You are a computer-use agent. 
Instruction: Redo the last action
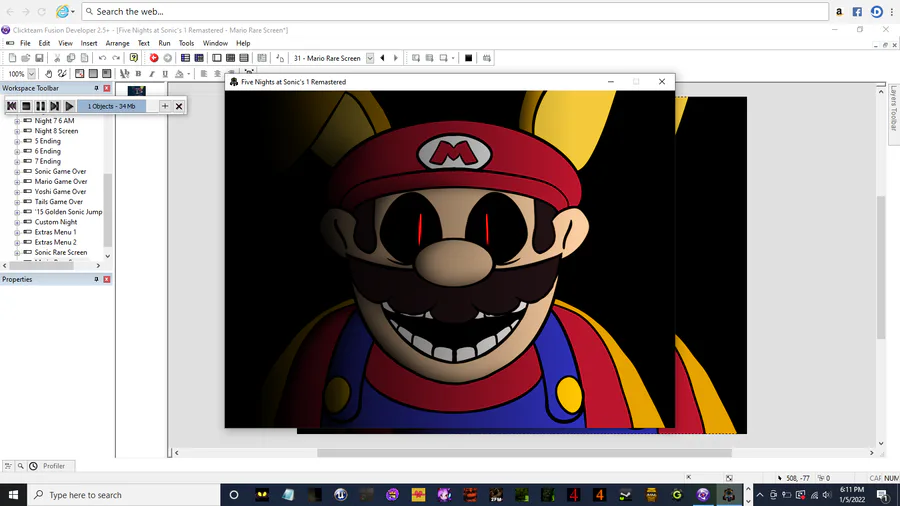(116, 58)
